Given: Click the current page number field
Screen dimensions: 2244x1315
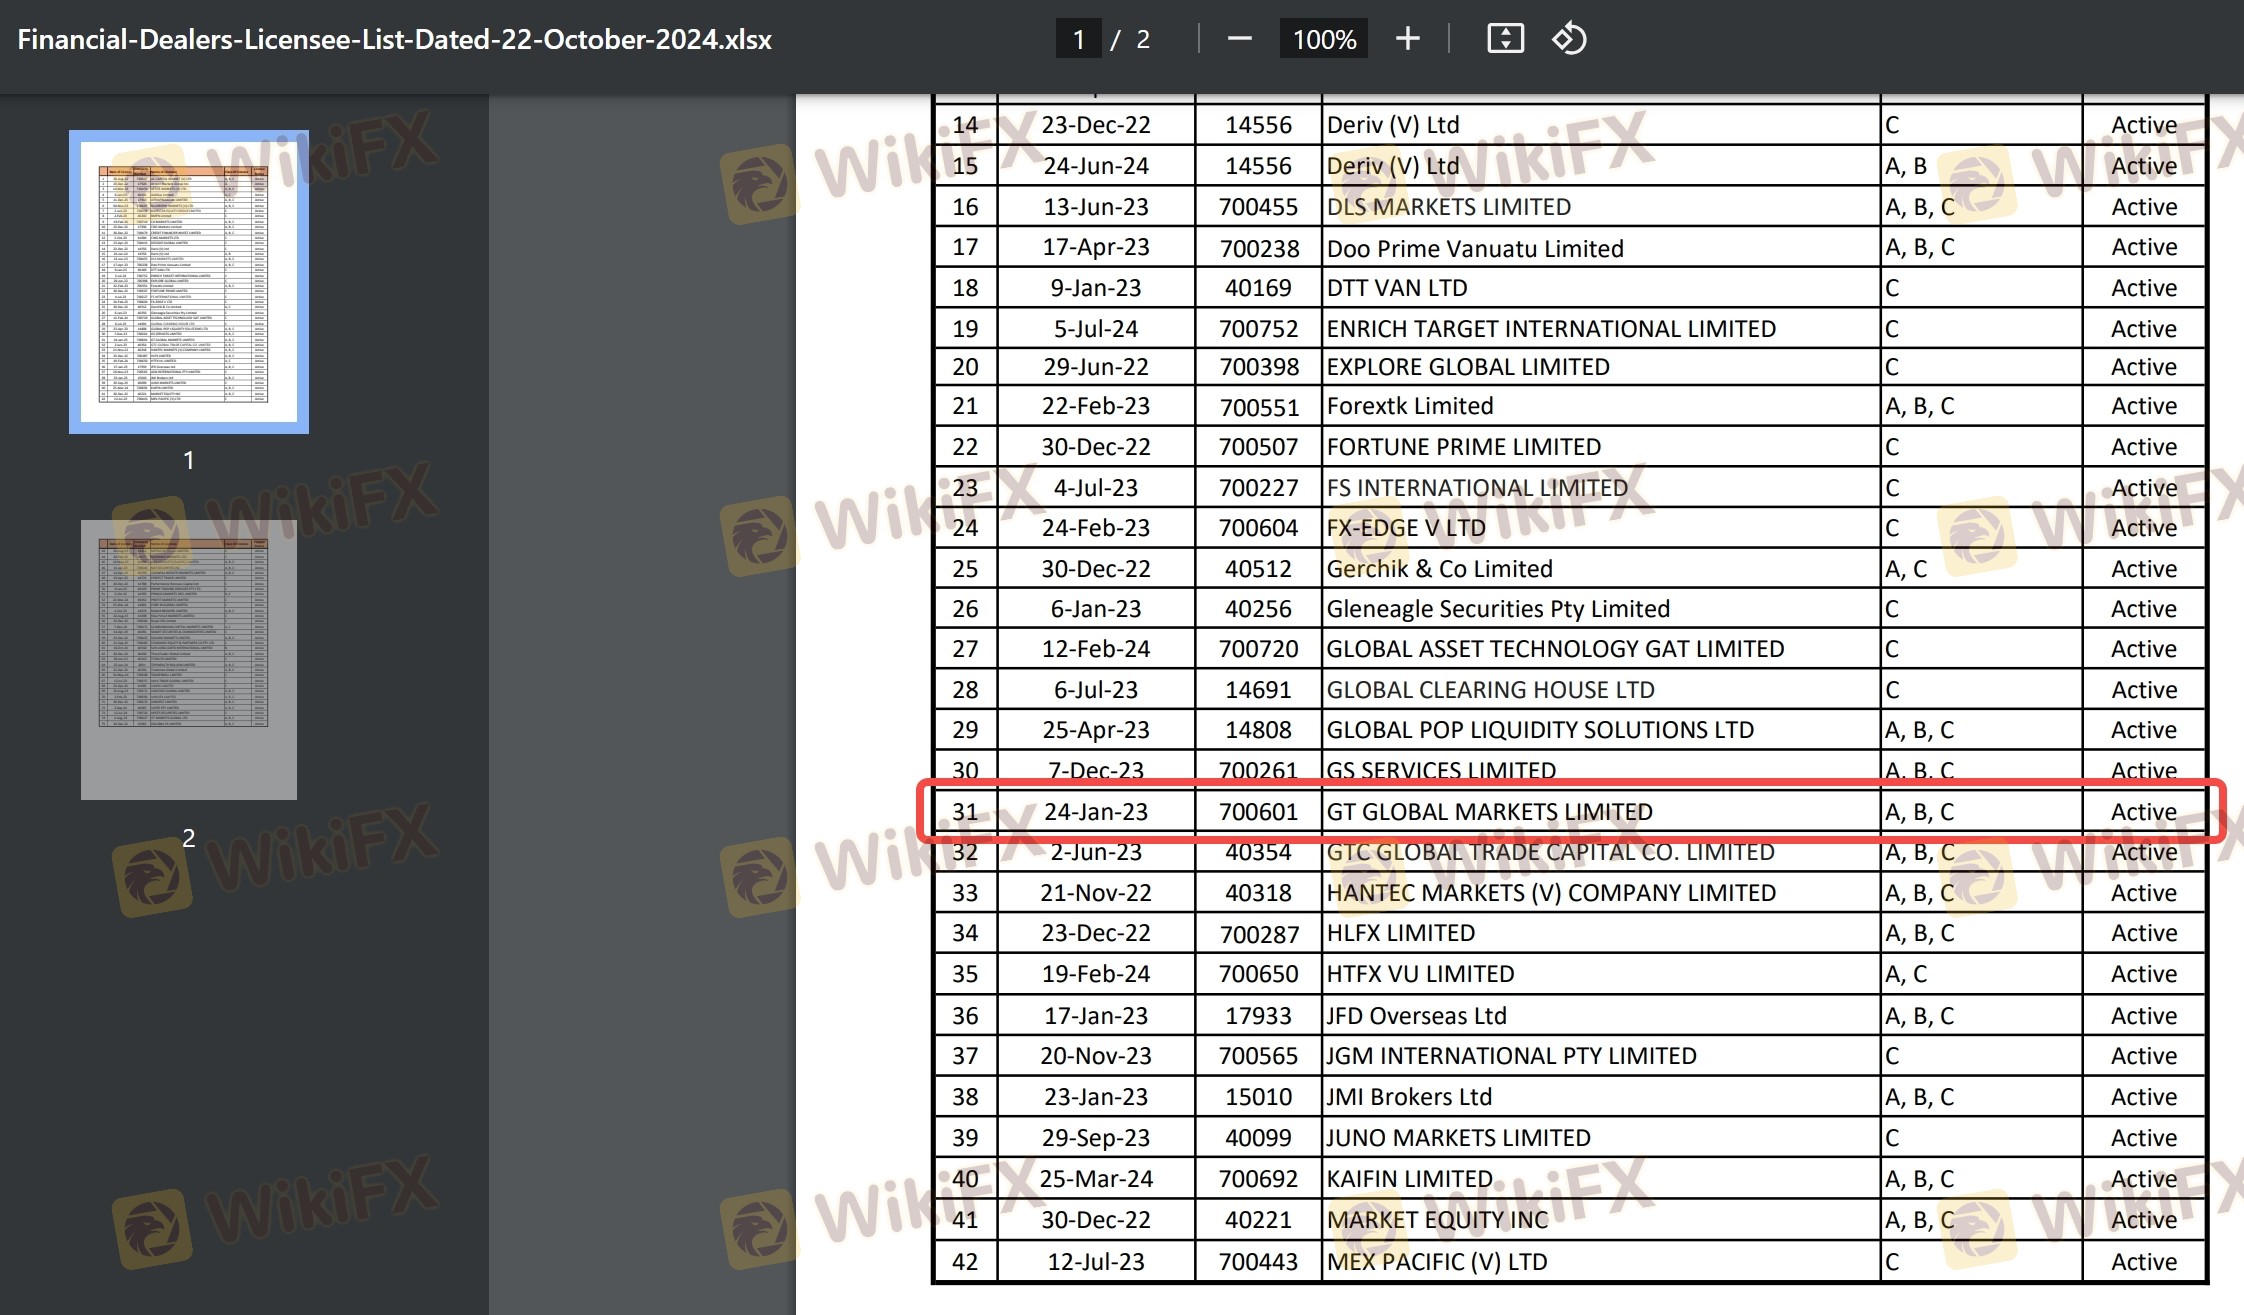Looking at the screenshot, I should point(1078,40).
